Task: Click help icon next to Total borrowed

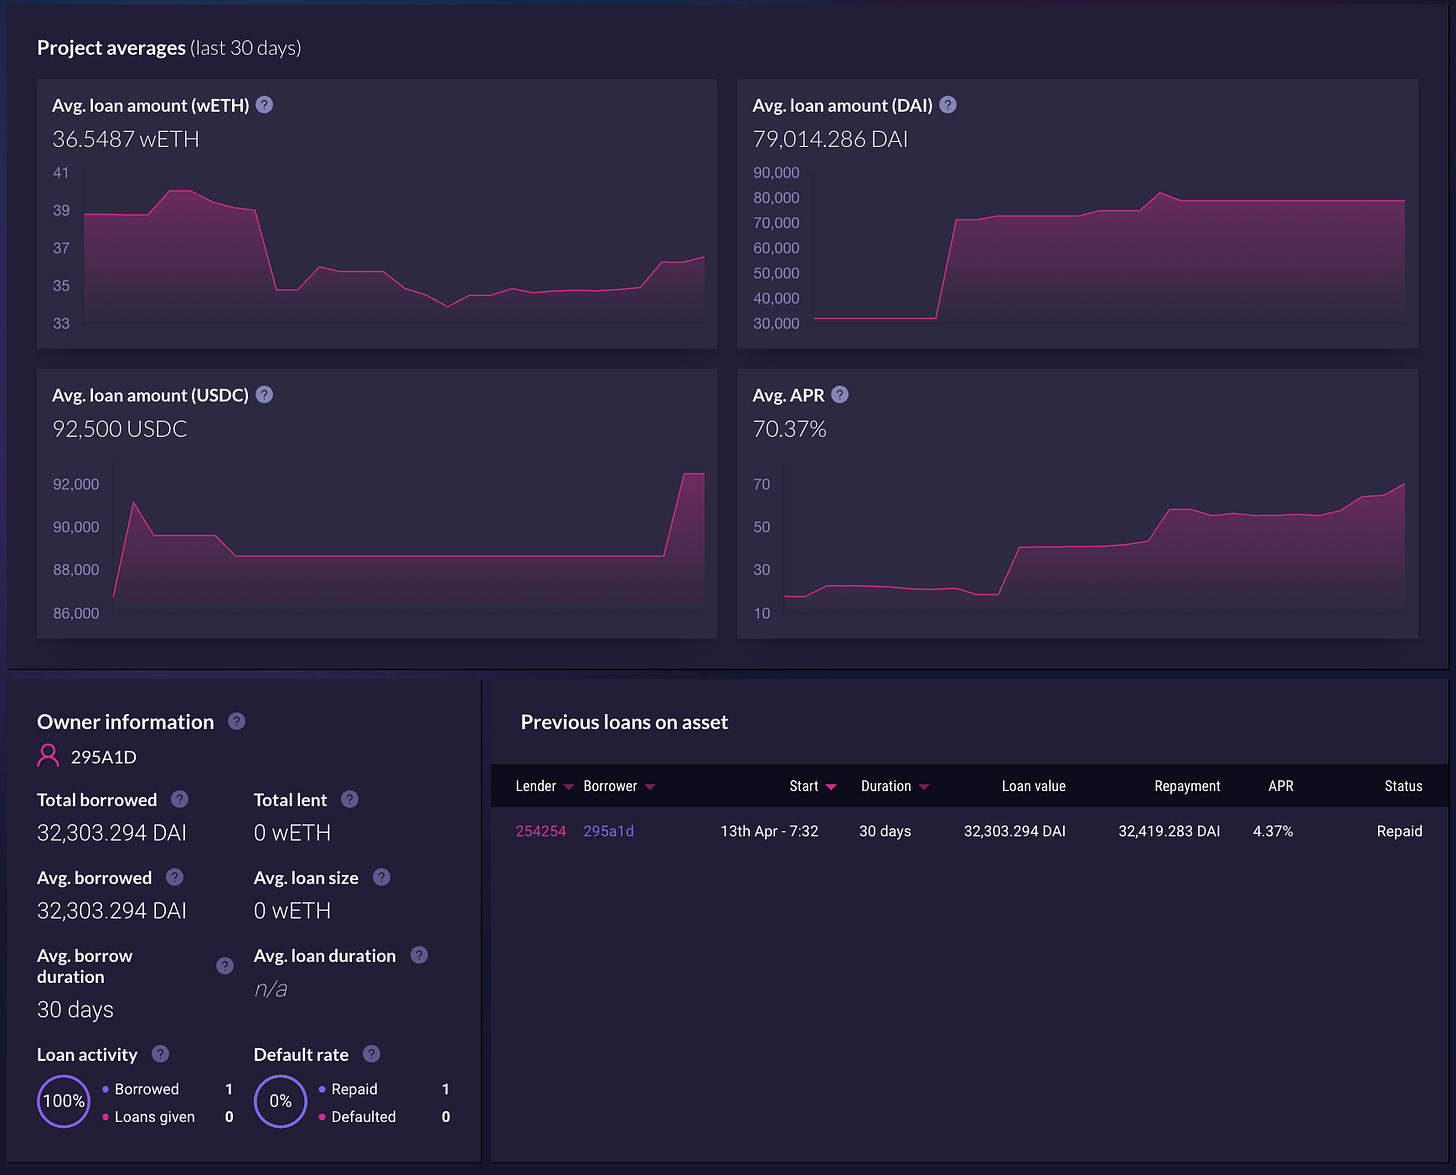Action: [x=179, y=799]
